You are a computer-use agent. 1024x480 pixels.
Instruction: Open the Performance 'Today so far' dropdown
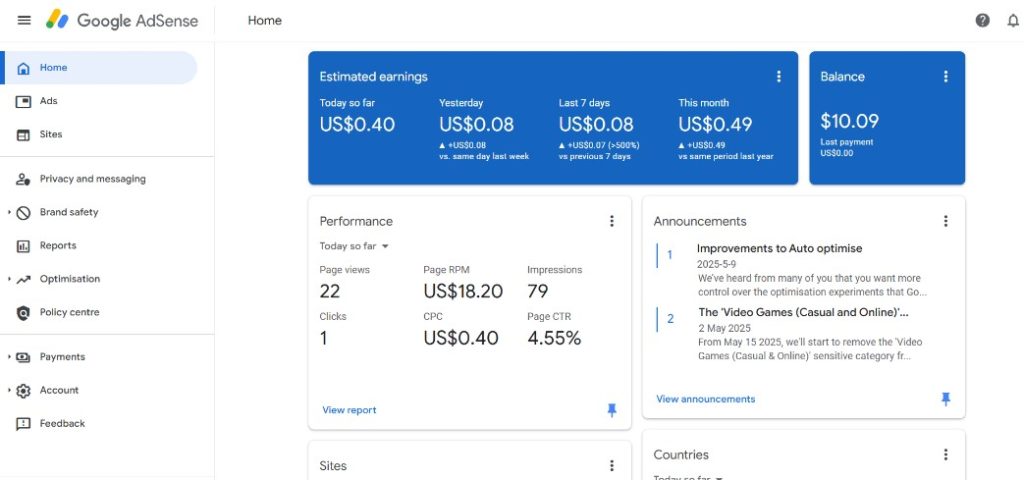(354, 246)
